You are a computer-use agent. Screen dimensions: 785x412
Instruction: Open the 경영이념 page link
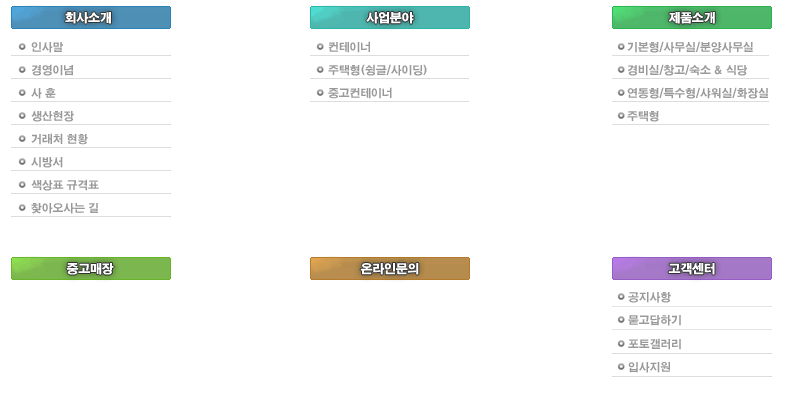pos(52,70)
